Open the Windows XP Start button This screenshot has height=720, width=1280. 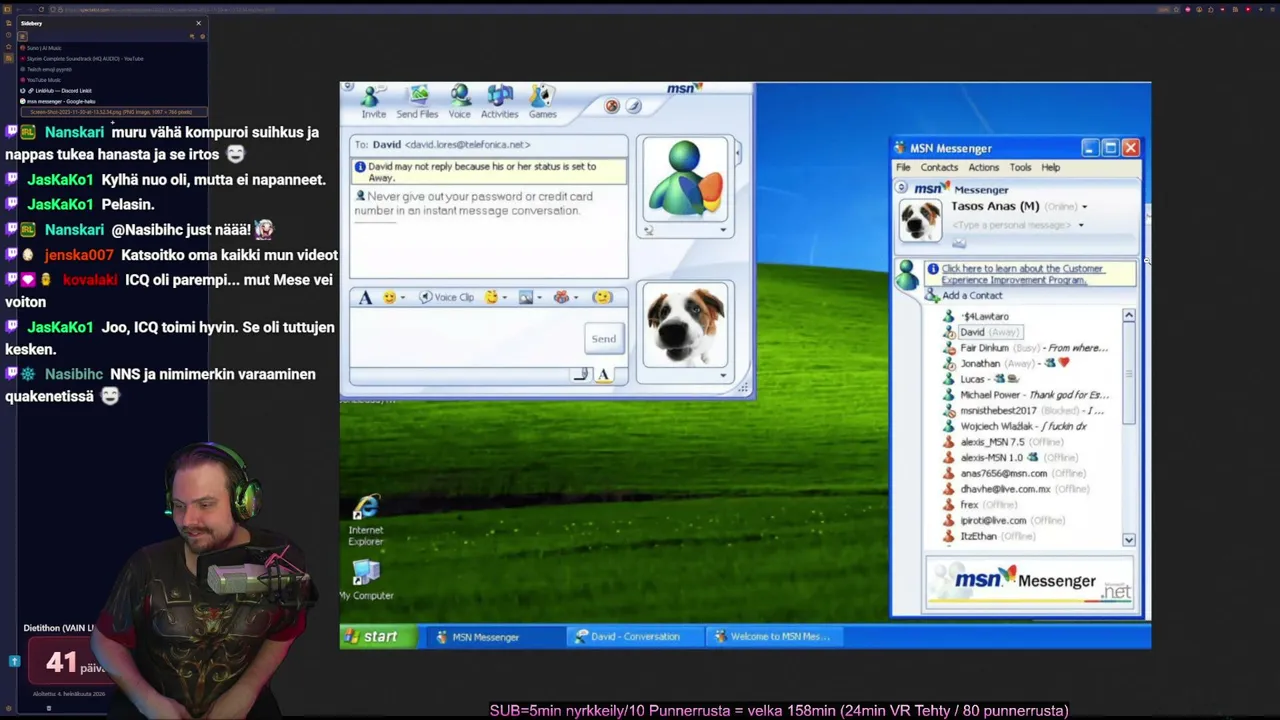click(378, 637)
